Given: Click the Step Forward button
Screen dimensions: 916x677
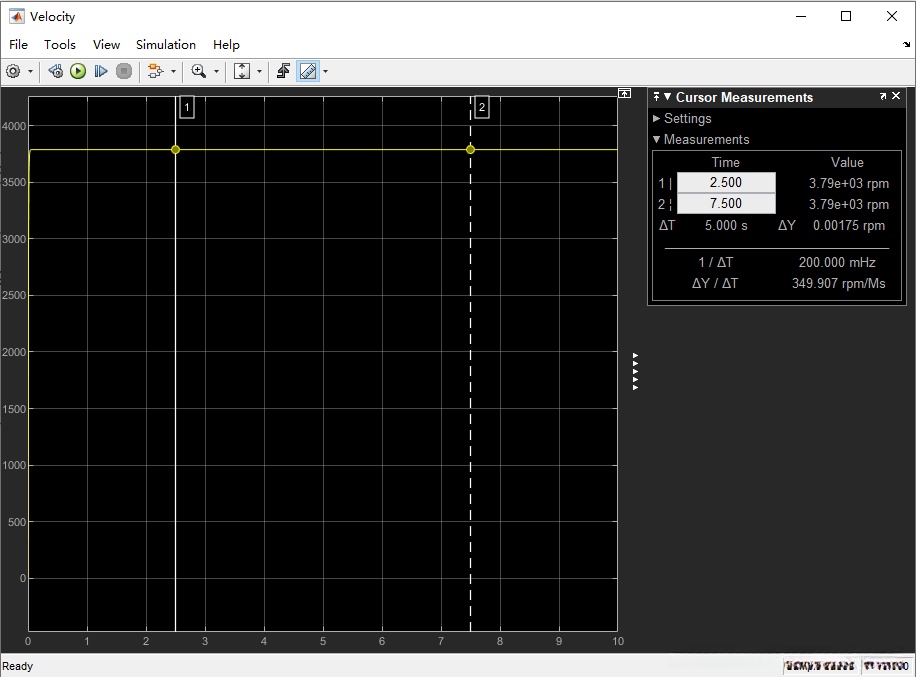Looking at the screenshot, I should (x=101, y=71).
